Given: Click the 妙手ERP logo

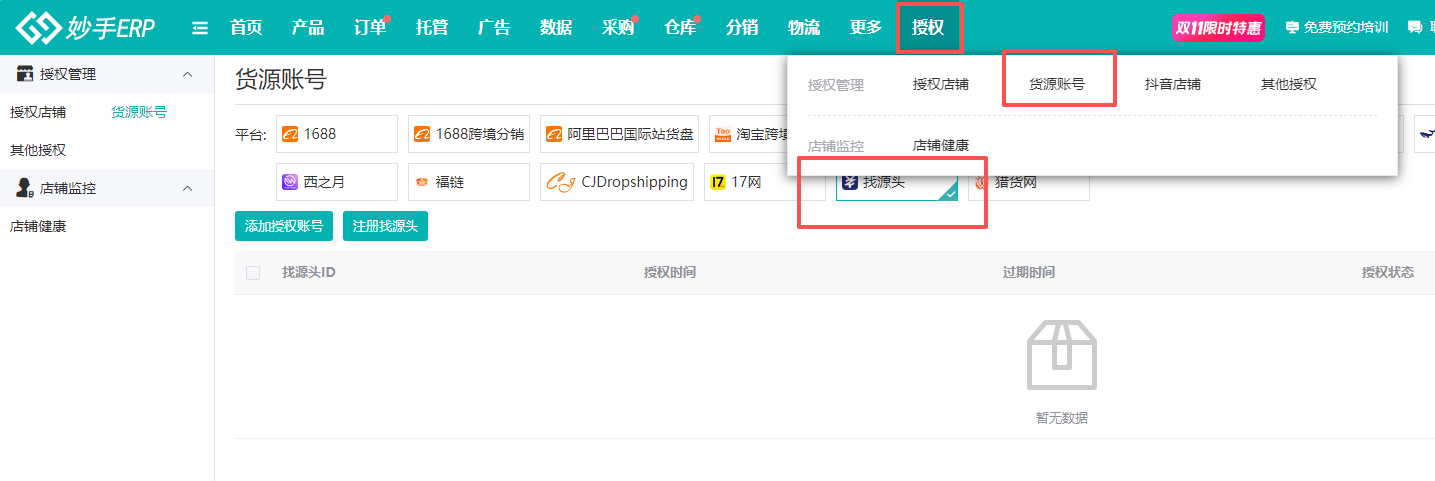Looking at the screenshot, I should [x=85, y=27].
